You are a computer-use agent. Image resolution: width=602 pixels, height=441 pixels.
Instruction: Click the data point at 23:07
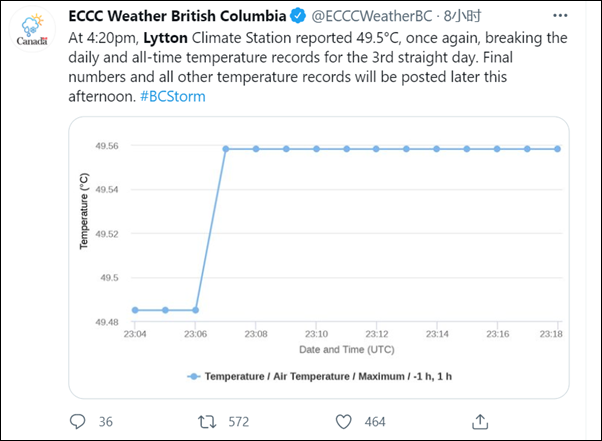coord(226,149)
